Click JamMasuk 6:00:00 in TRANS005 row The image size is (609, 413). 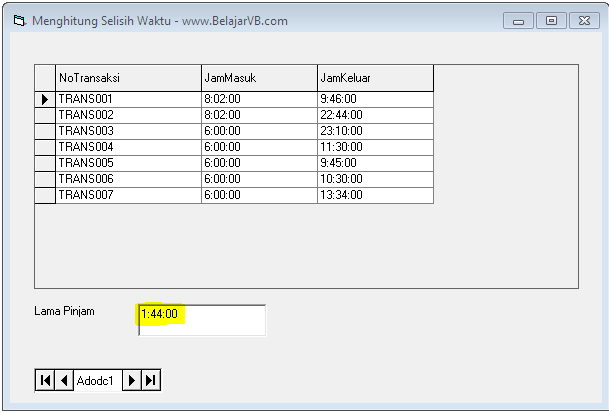pyautogui.click(x=259, y=163)
